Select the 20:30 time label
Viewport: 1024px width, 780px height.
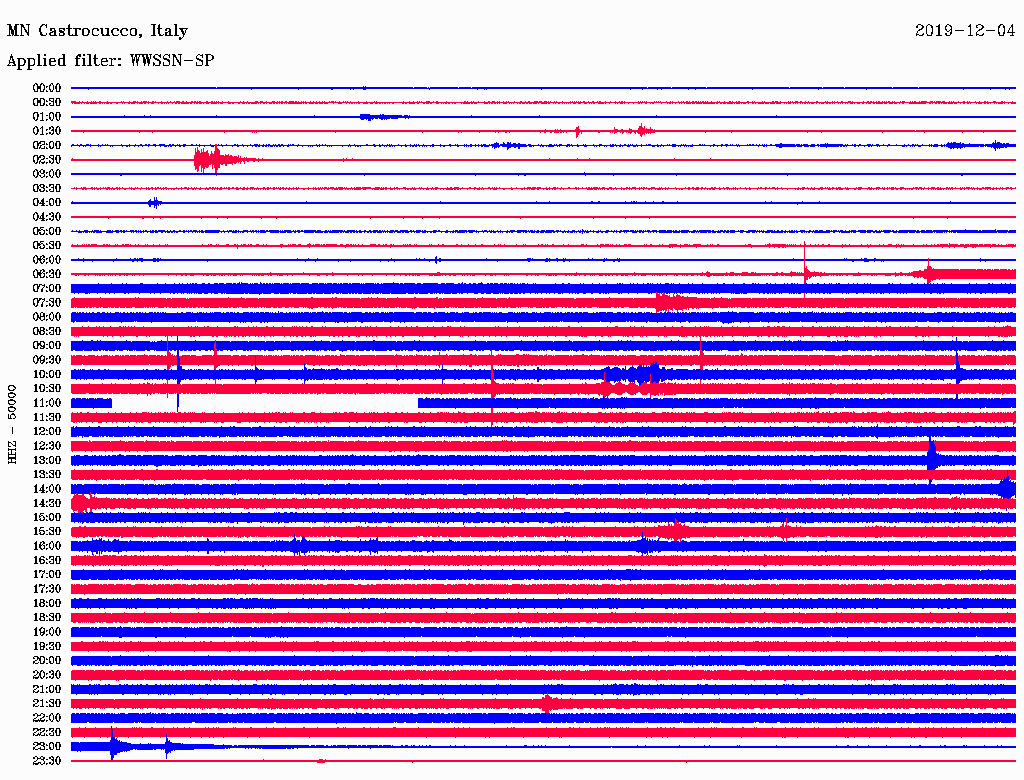47,675
